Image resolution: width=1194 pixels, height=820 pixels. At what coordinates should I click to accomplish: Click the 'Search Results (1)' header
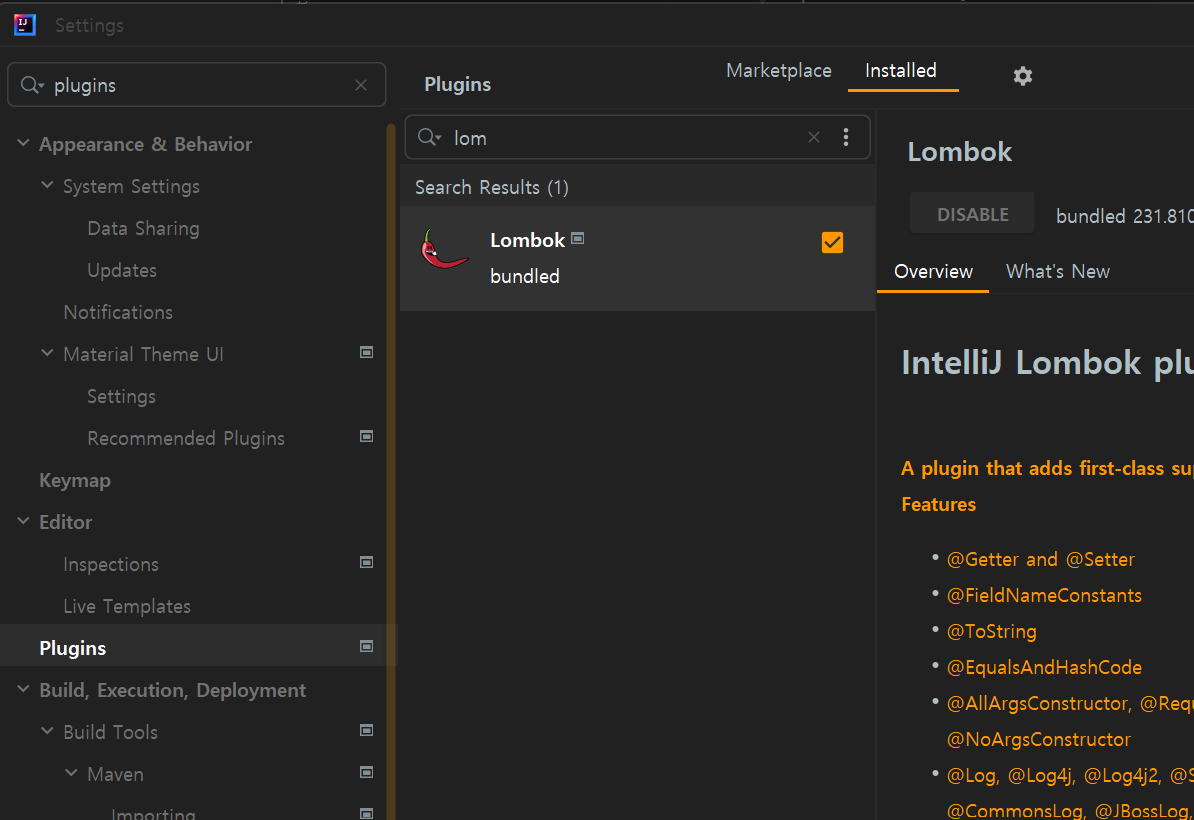click(492, 187)
